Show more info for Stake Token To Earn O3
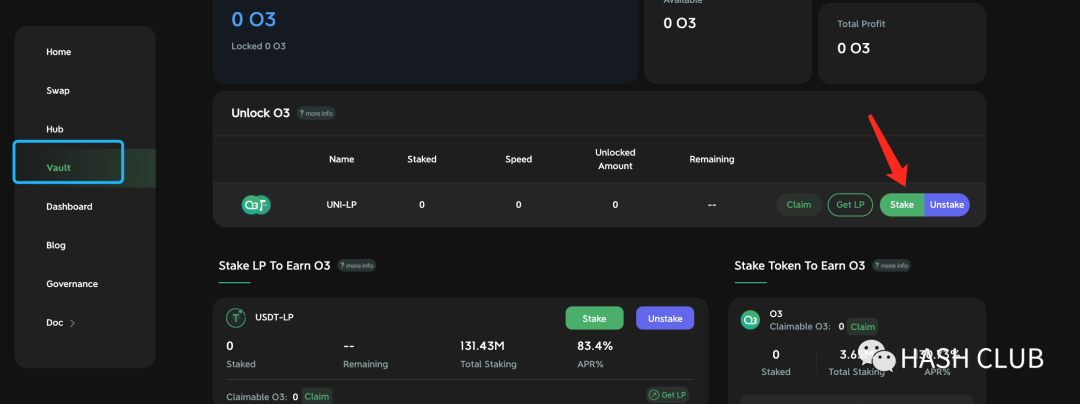 point(891,265)
